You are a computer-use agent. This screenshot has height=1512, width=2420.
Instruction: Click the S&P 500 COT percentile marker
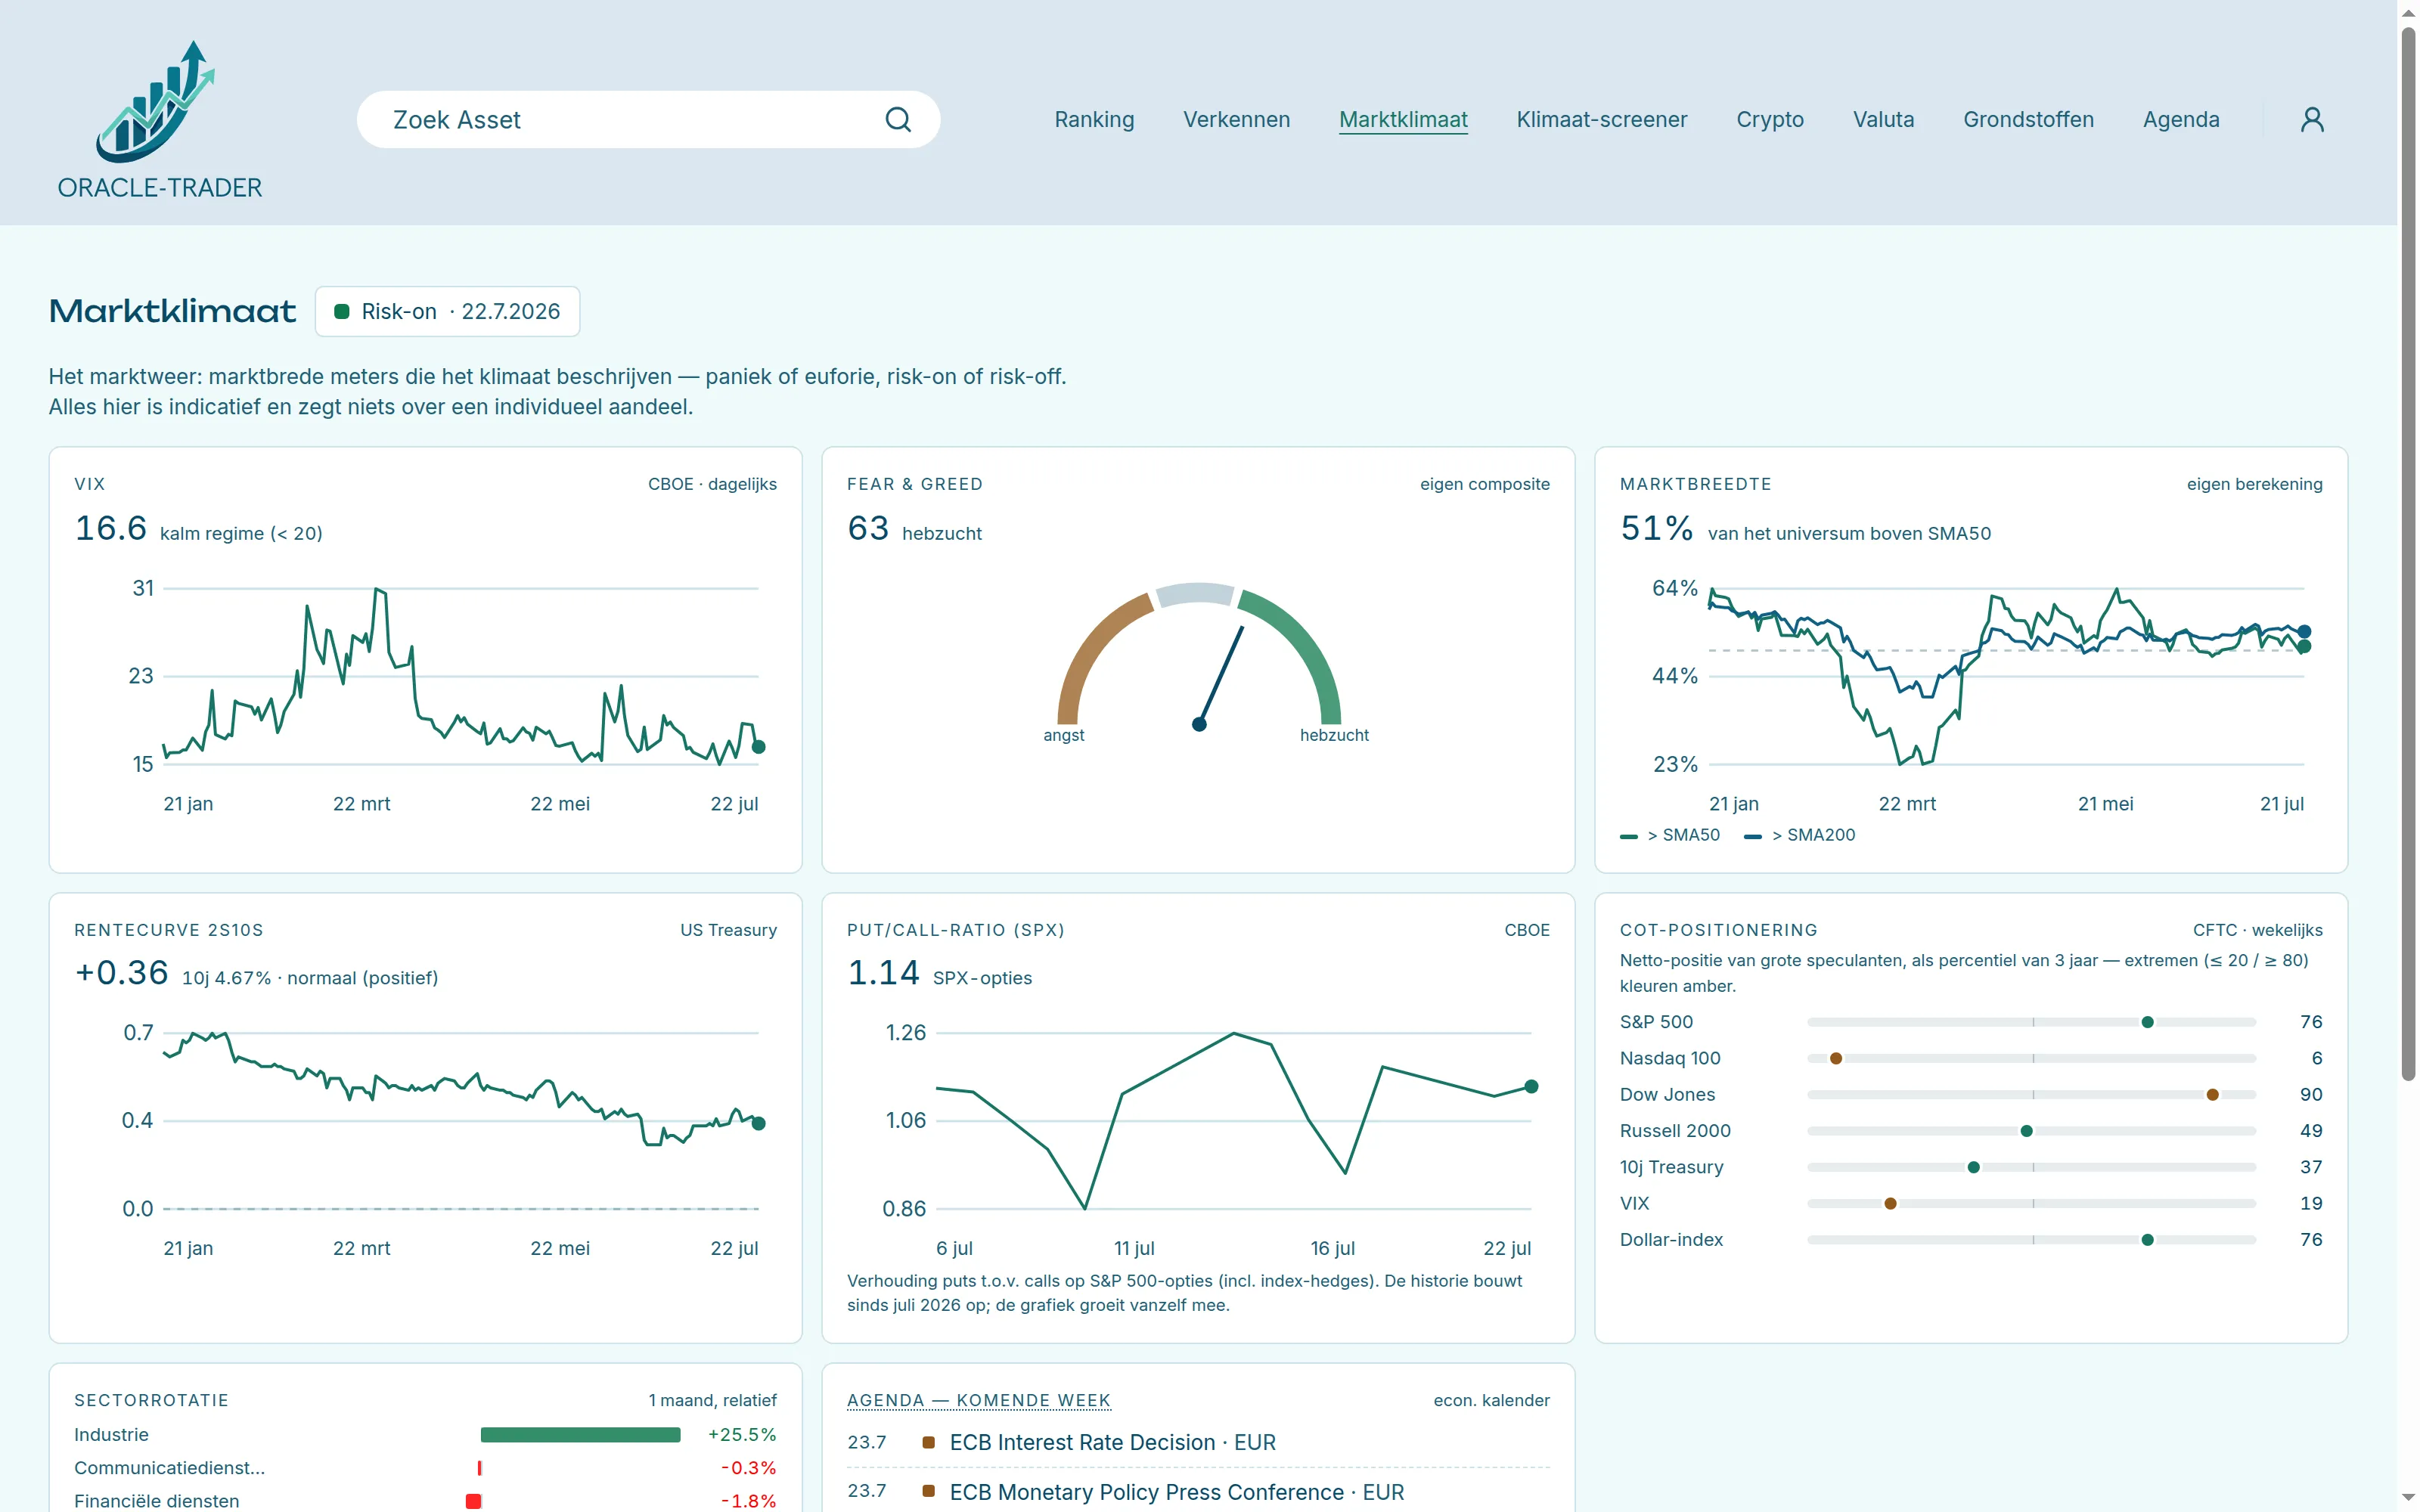2147,1022
